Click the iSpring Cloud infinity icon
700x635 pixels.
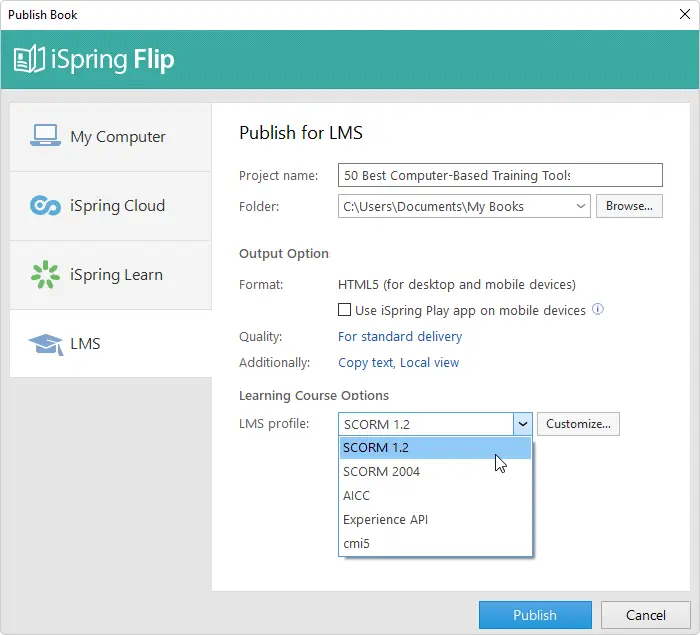point(46,205)
